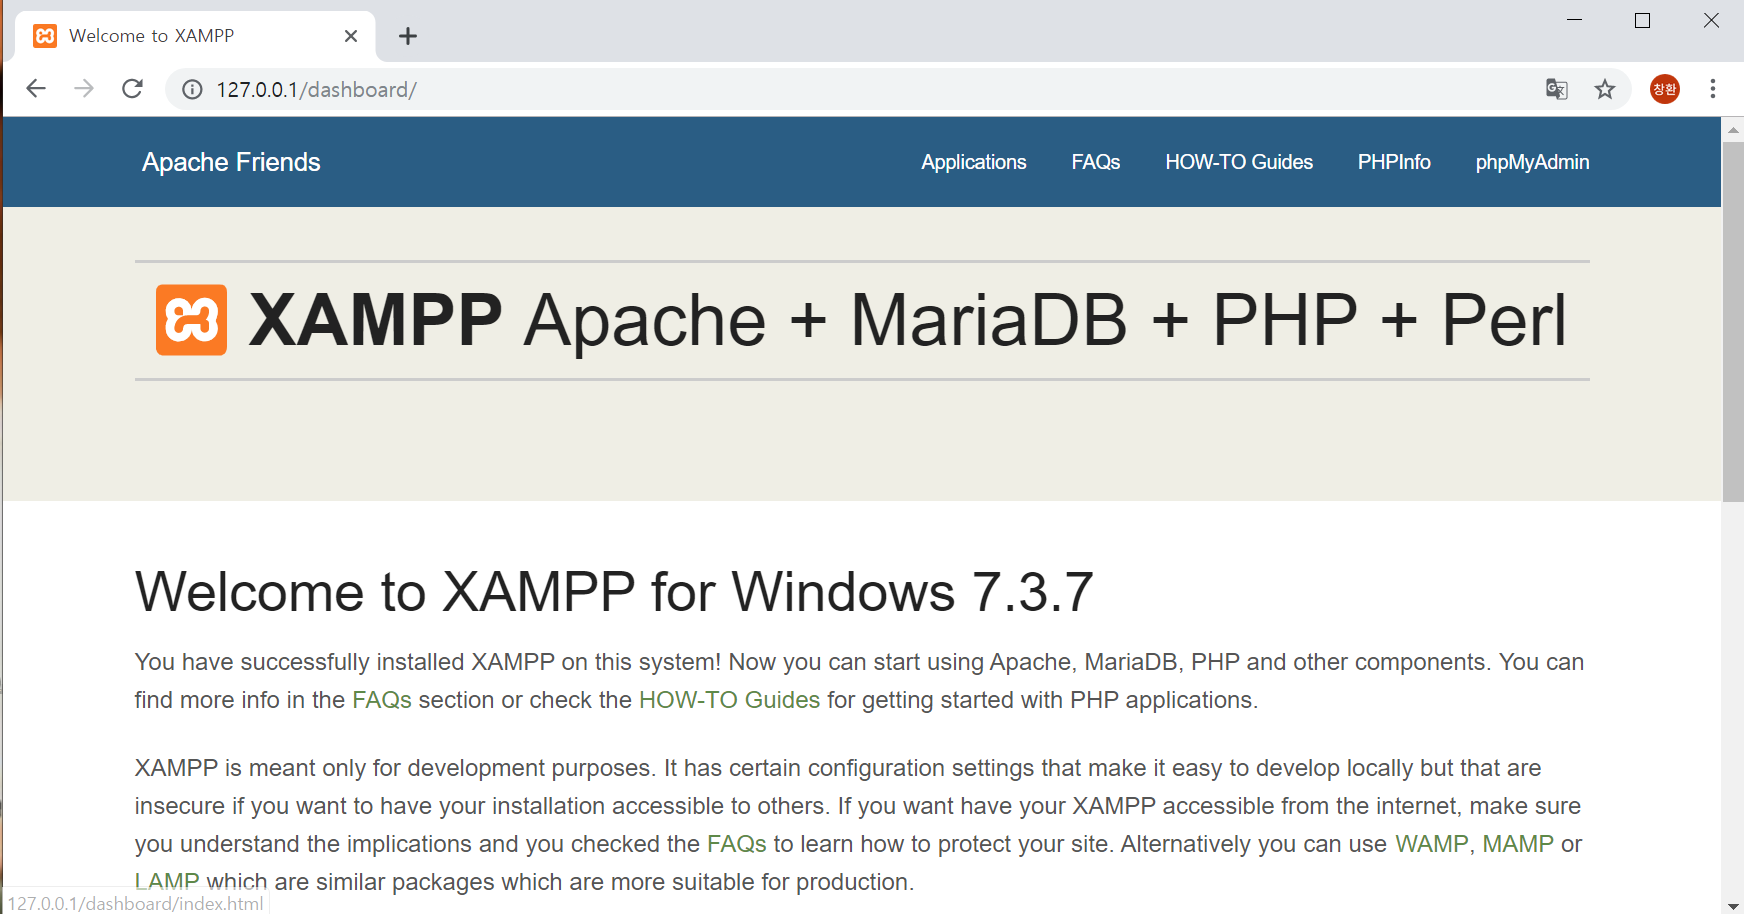The width and height of the screenshot is (1744, 914).
Task: Close the Welcome to XAMPP tab
Action: coord(351,36)
